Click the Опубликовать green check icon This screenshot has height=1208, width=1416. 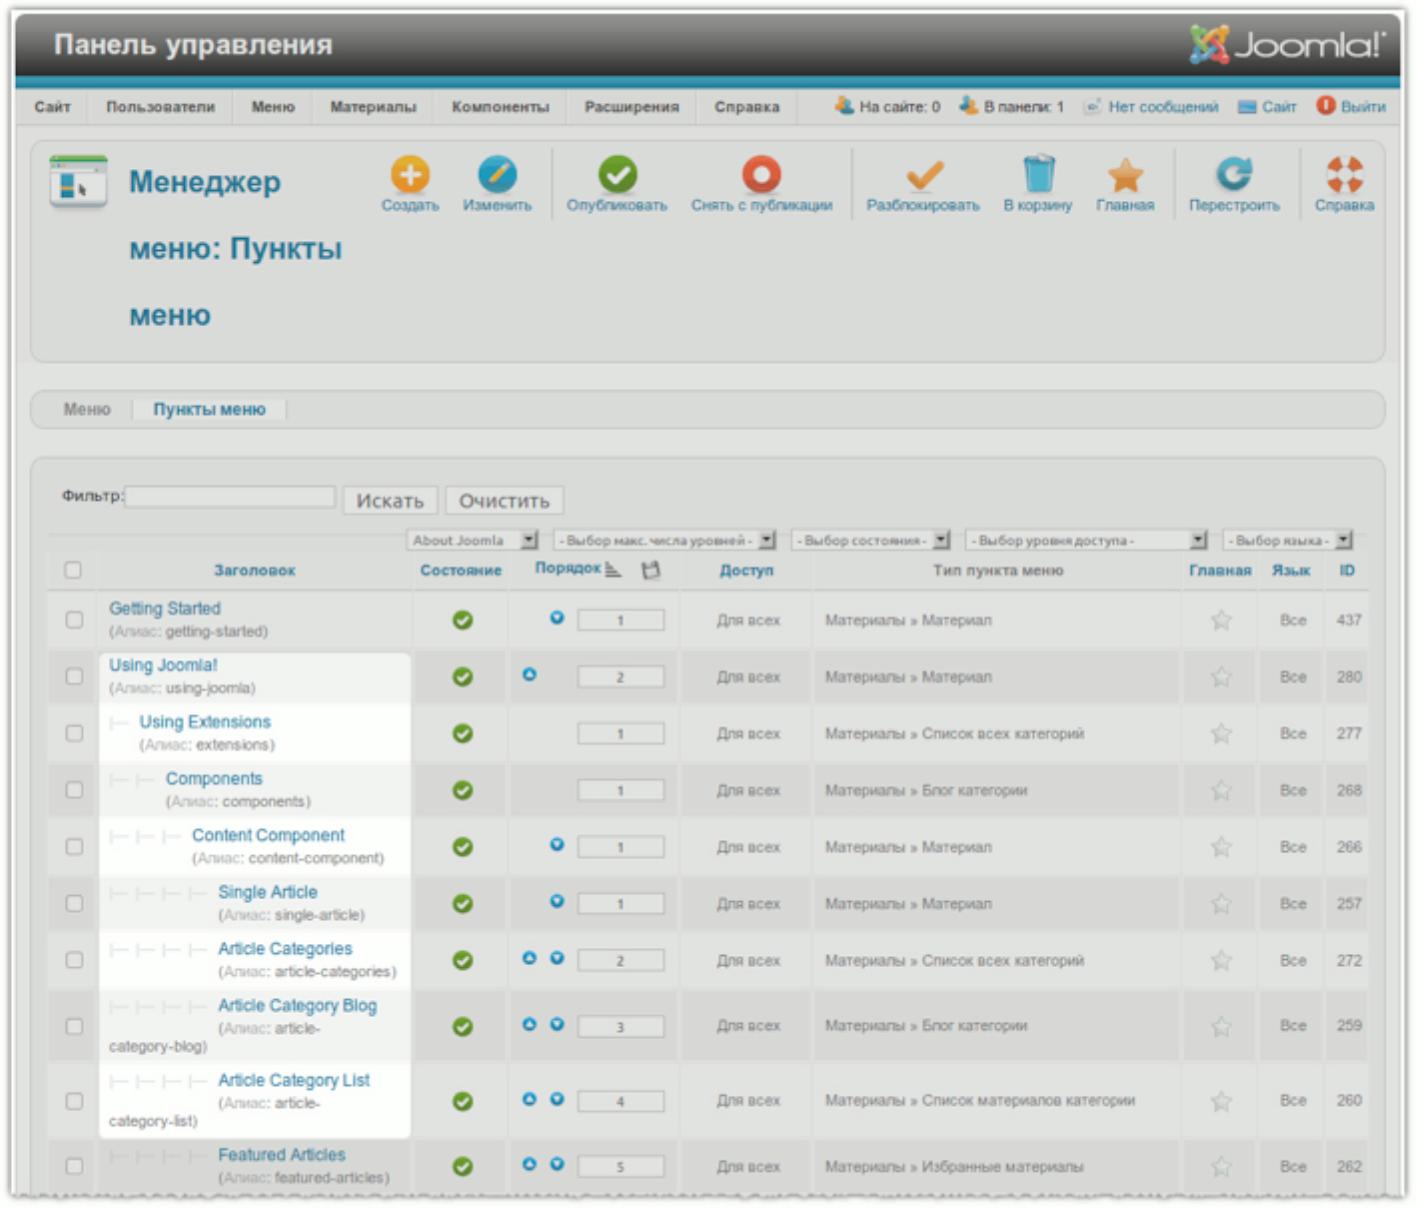pos(617,175)
